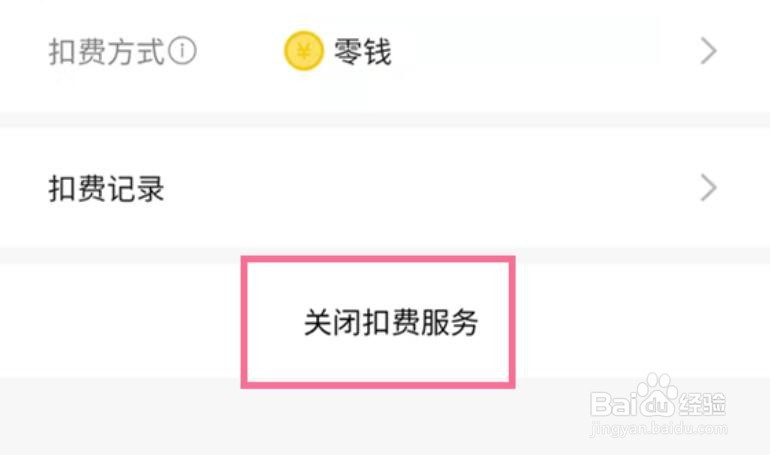Tap the "du" letters inside the paw logo

659,405
